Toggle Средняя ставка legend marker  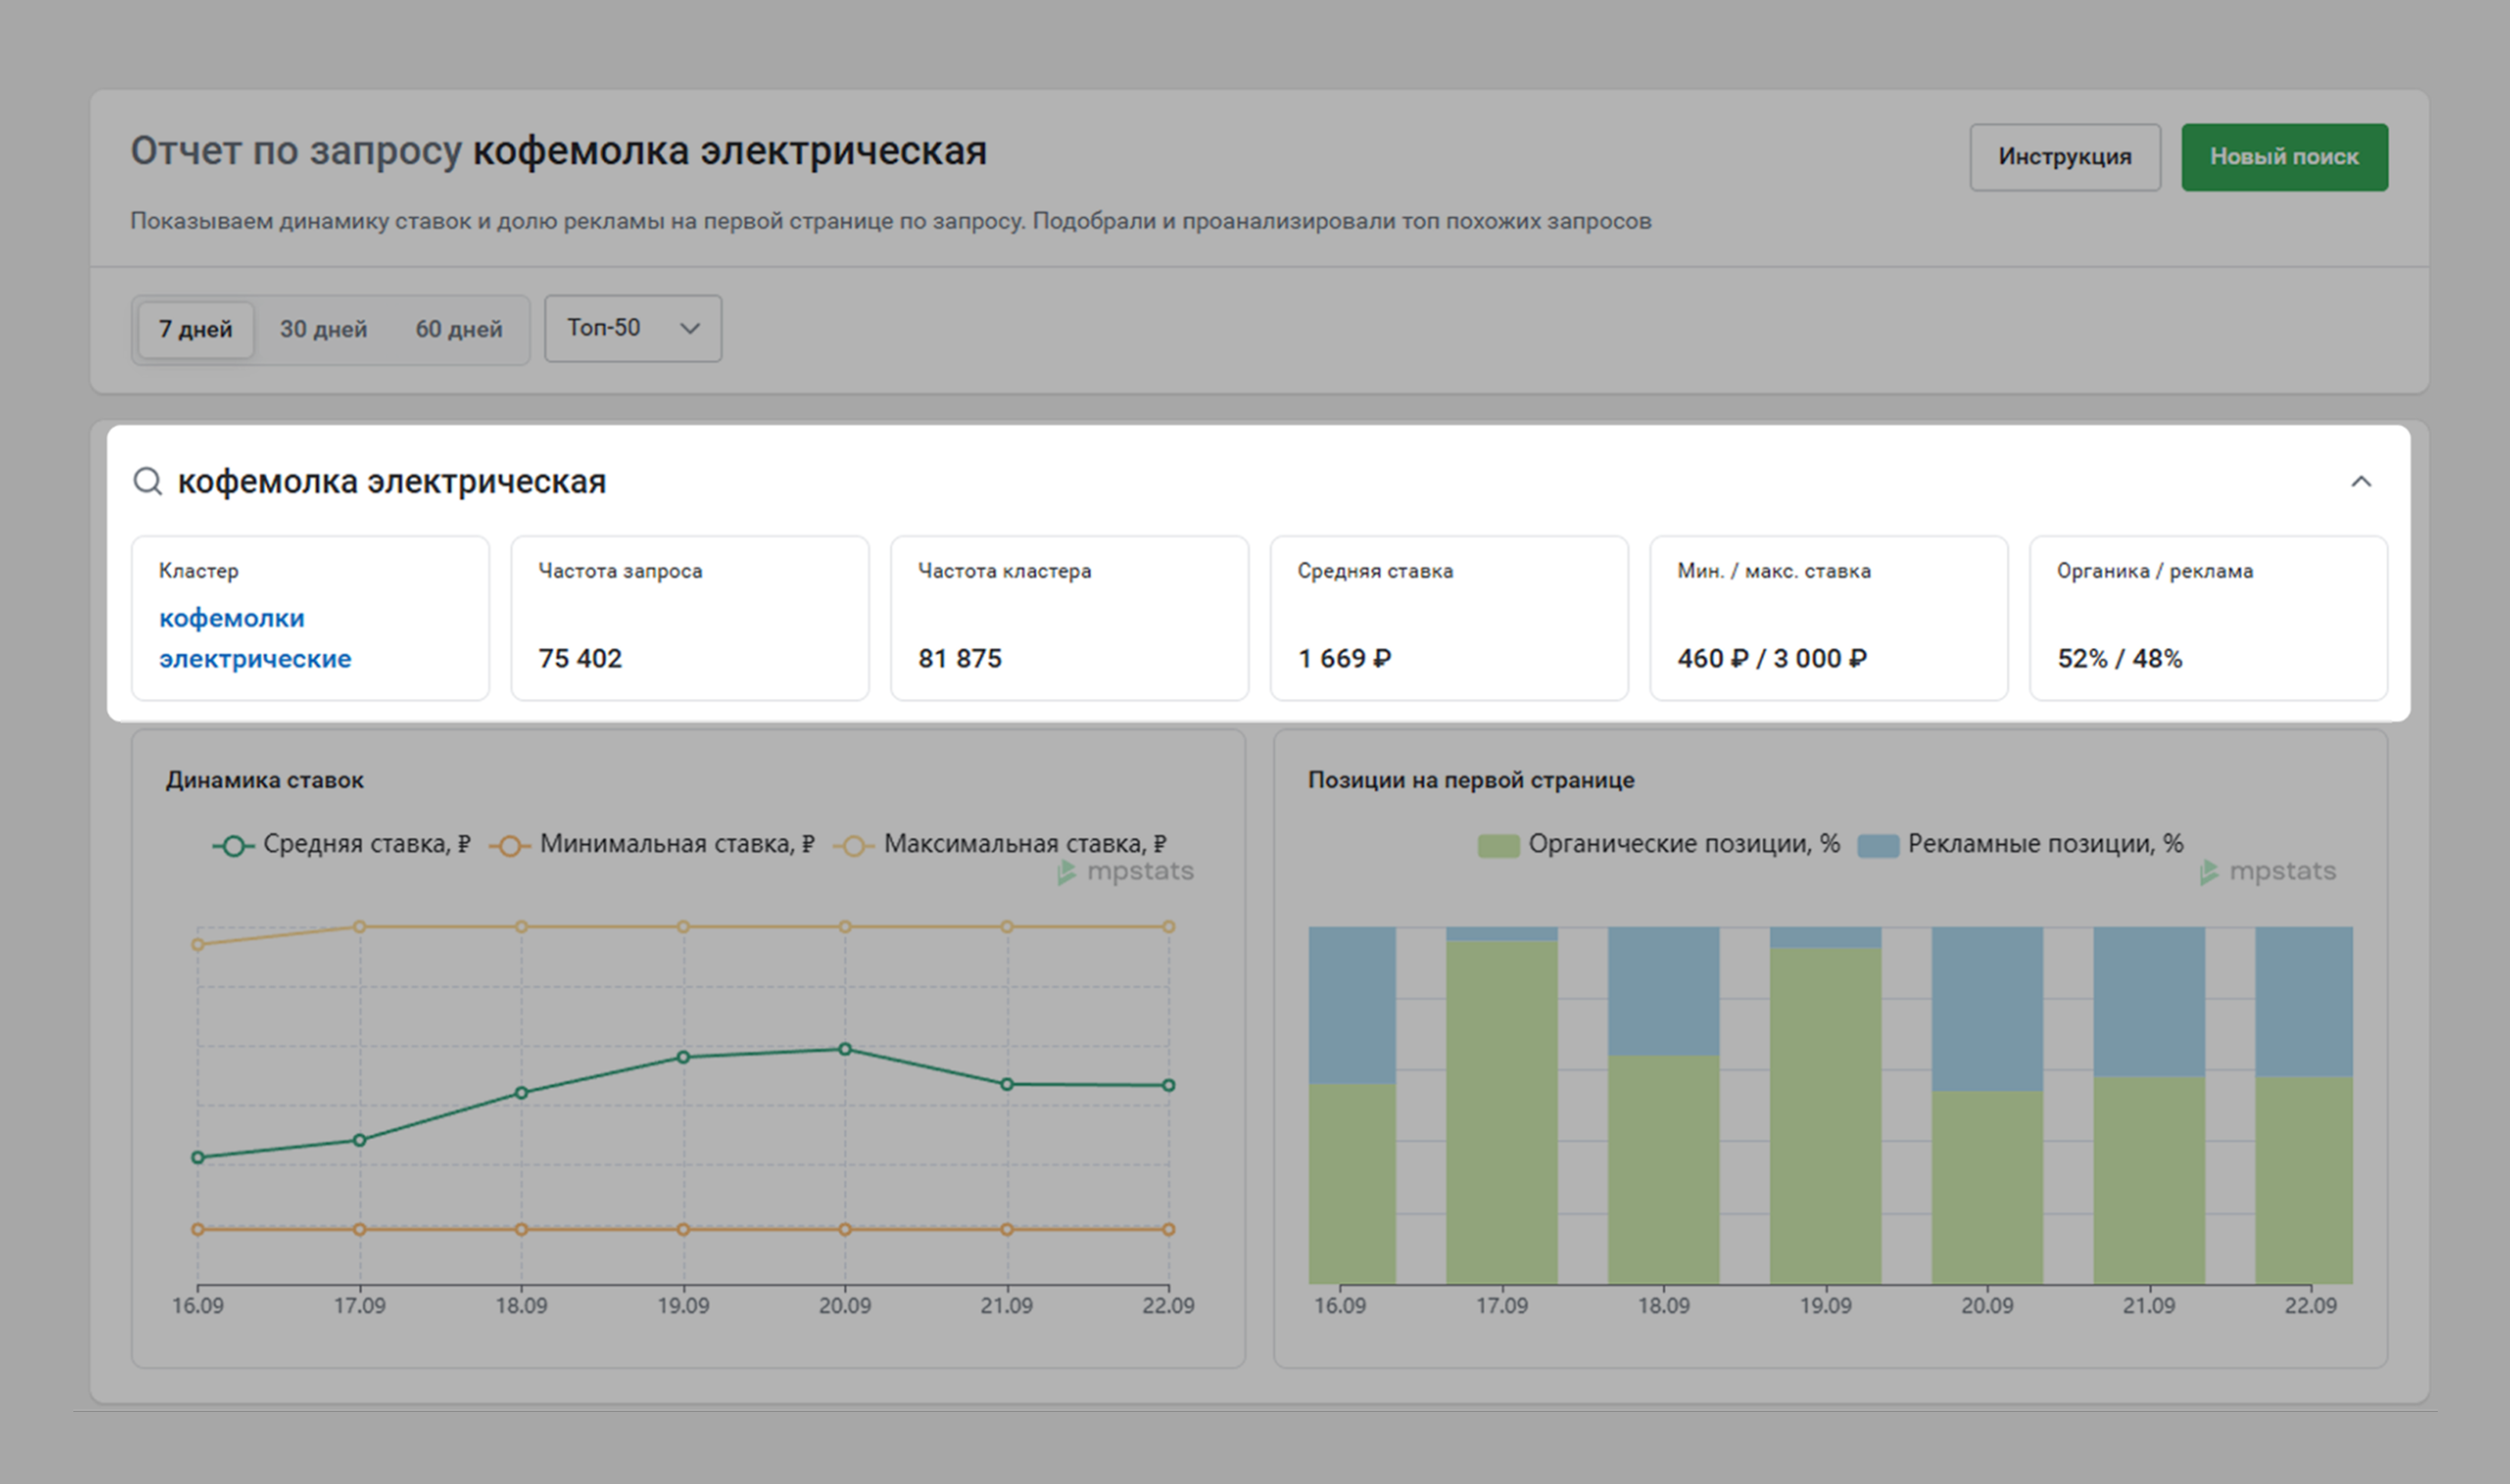pyautogui.click(x=233, y=846)
